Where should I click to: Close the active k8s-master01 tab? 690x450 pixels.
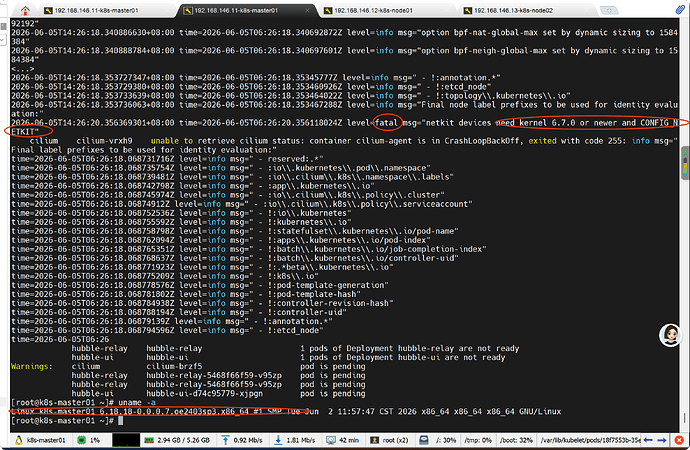307,11
